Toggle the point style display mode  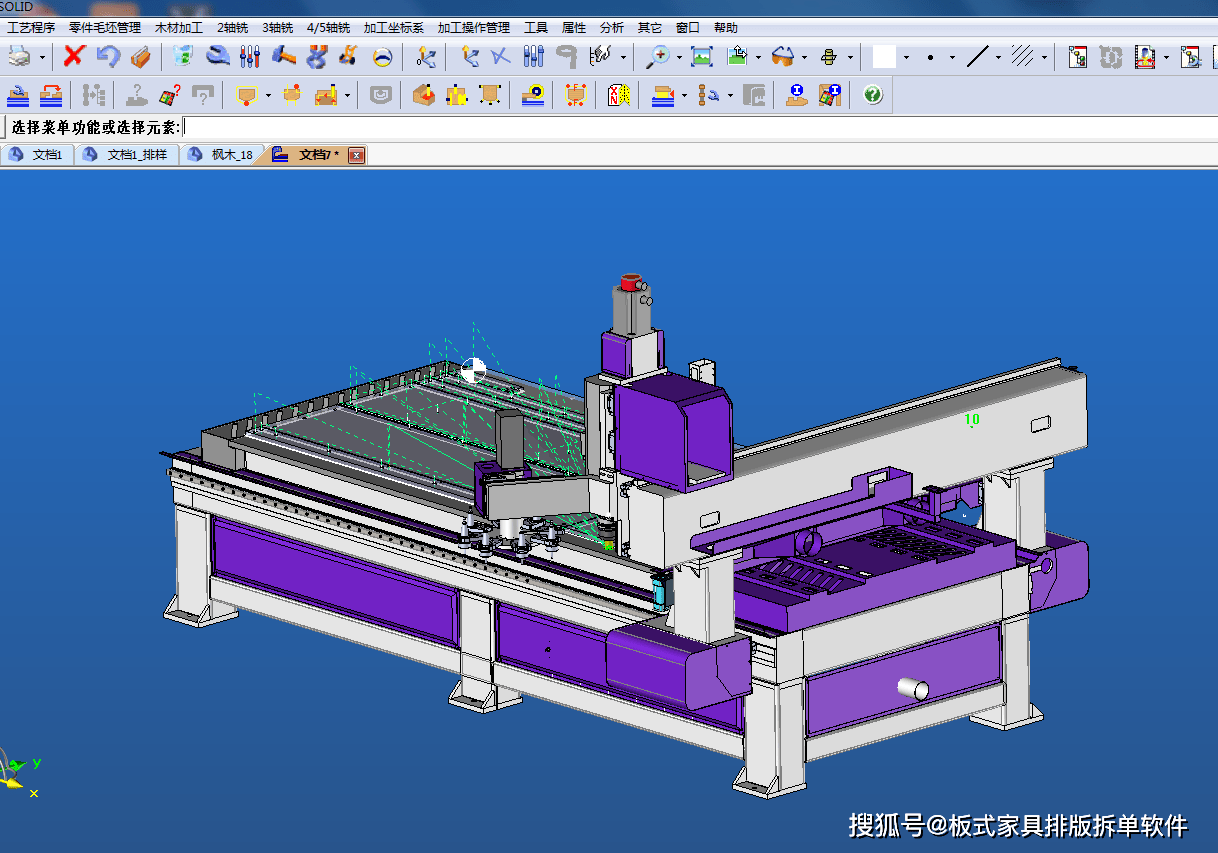[931, 57]
